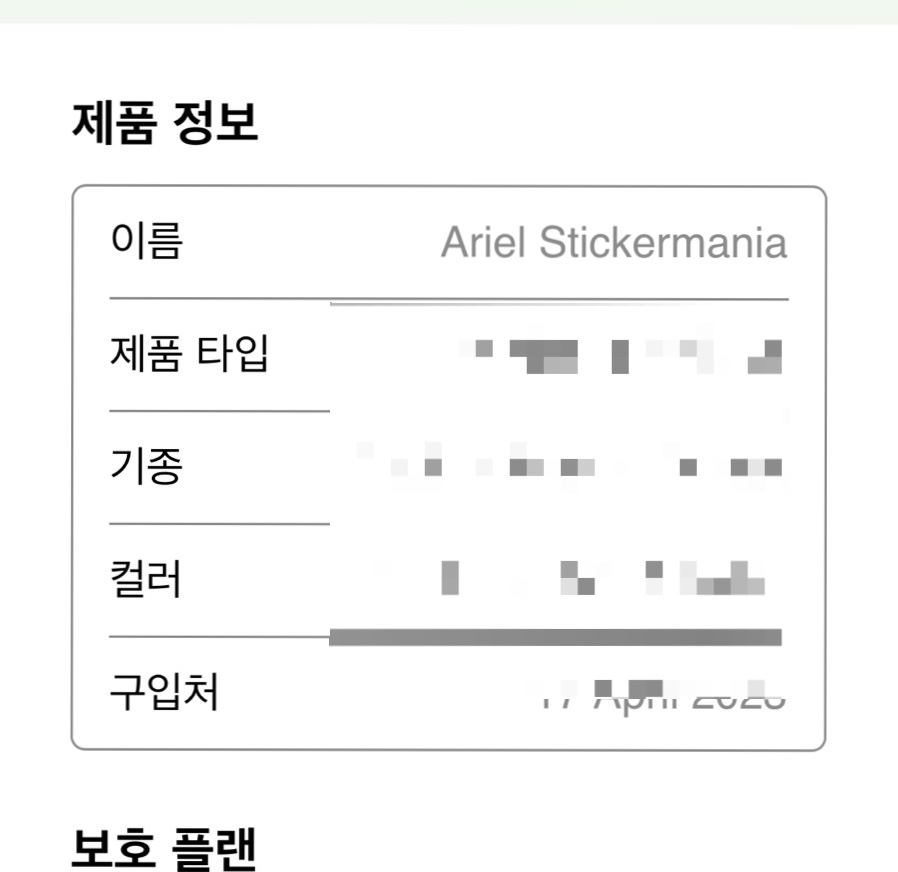This screenshot has width=898, height=872.
Task: Select the 구입처 row label
Action: [164, 692]
